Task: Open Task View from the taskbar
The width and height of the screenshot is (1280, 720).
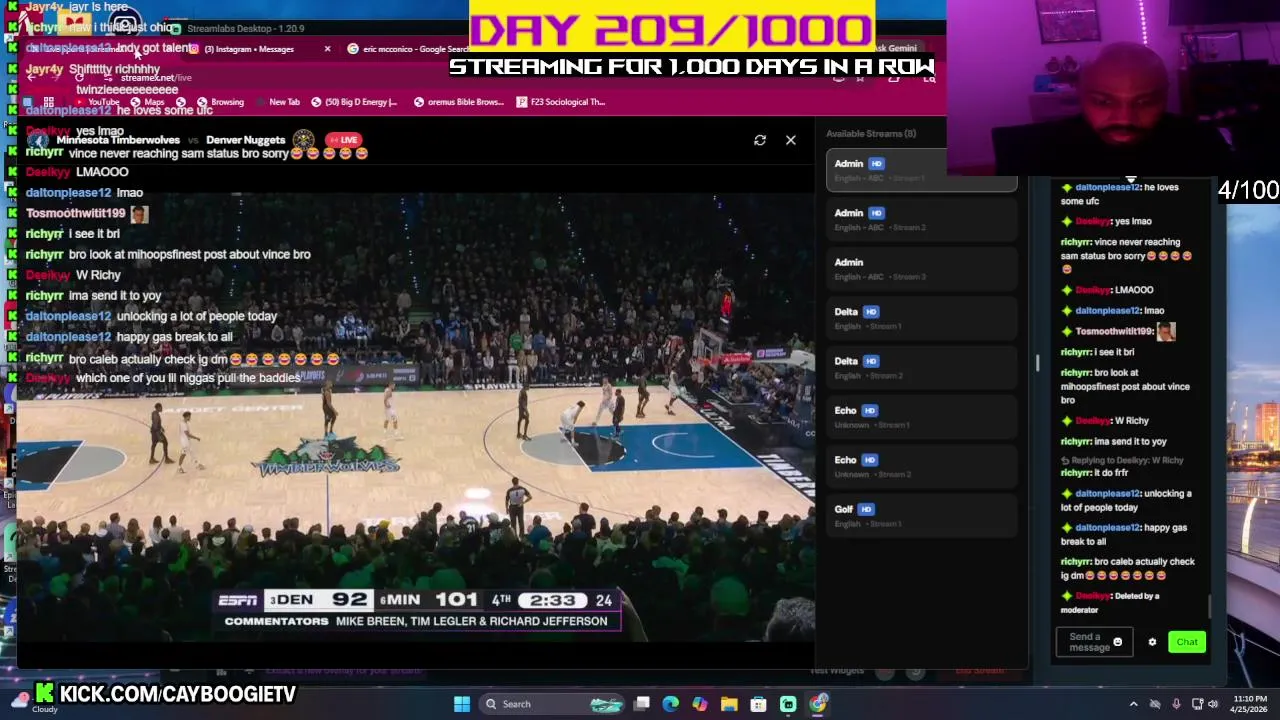Action: (642, 704)
